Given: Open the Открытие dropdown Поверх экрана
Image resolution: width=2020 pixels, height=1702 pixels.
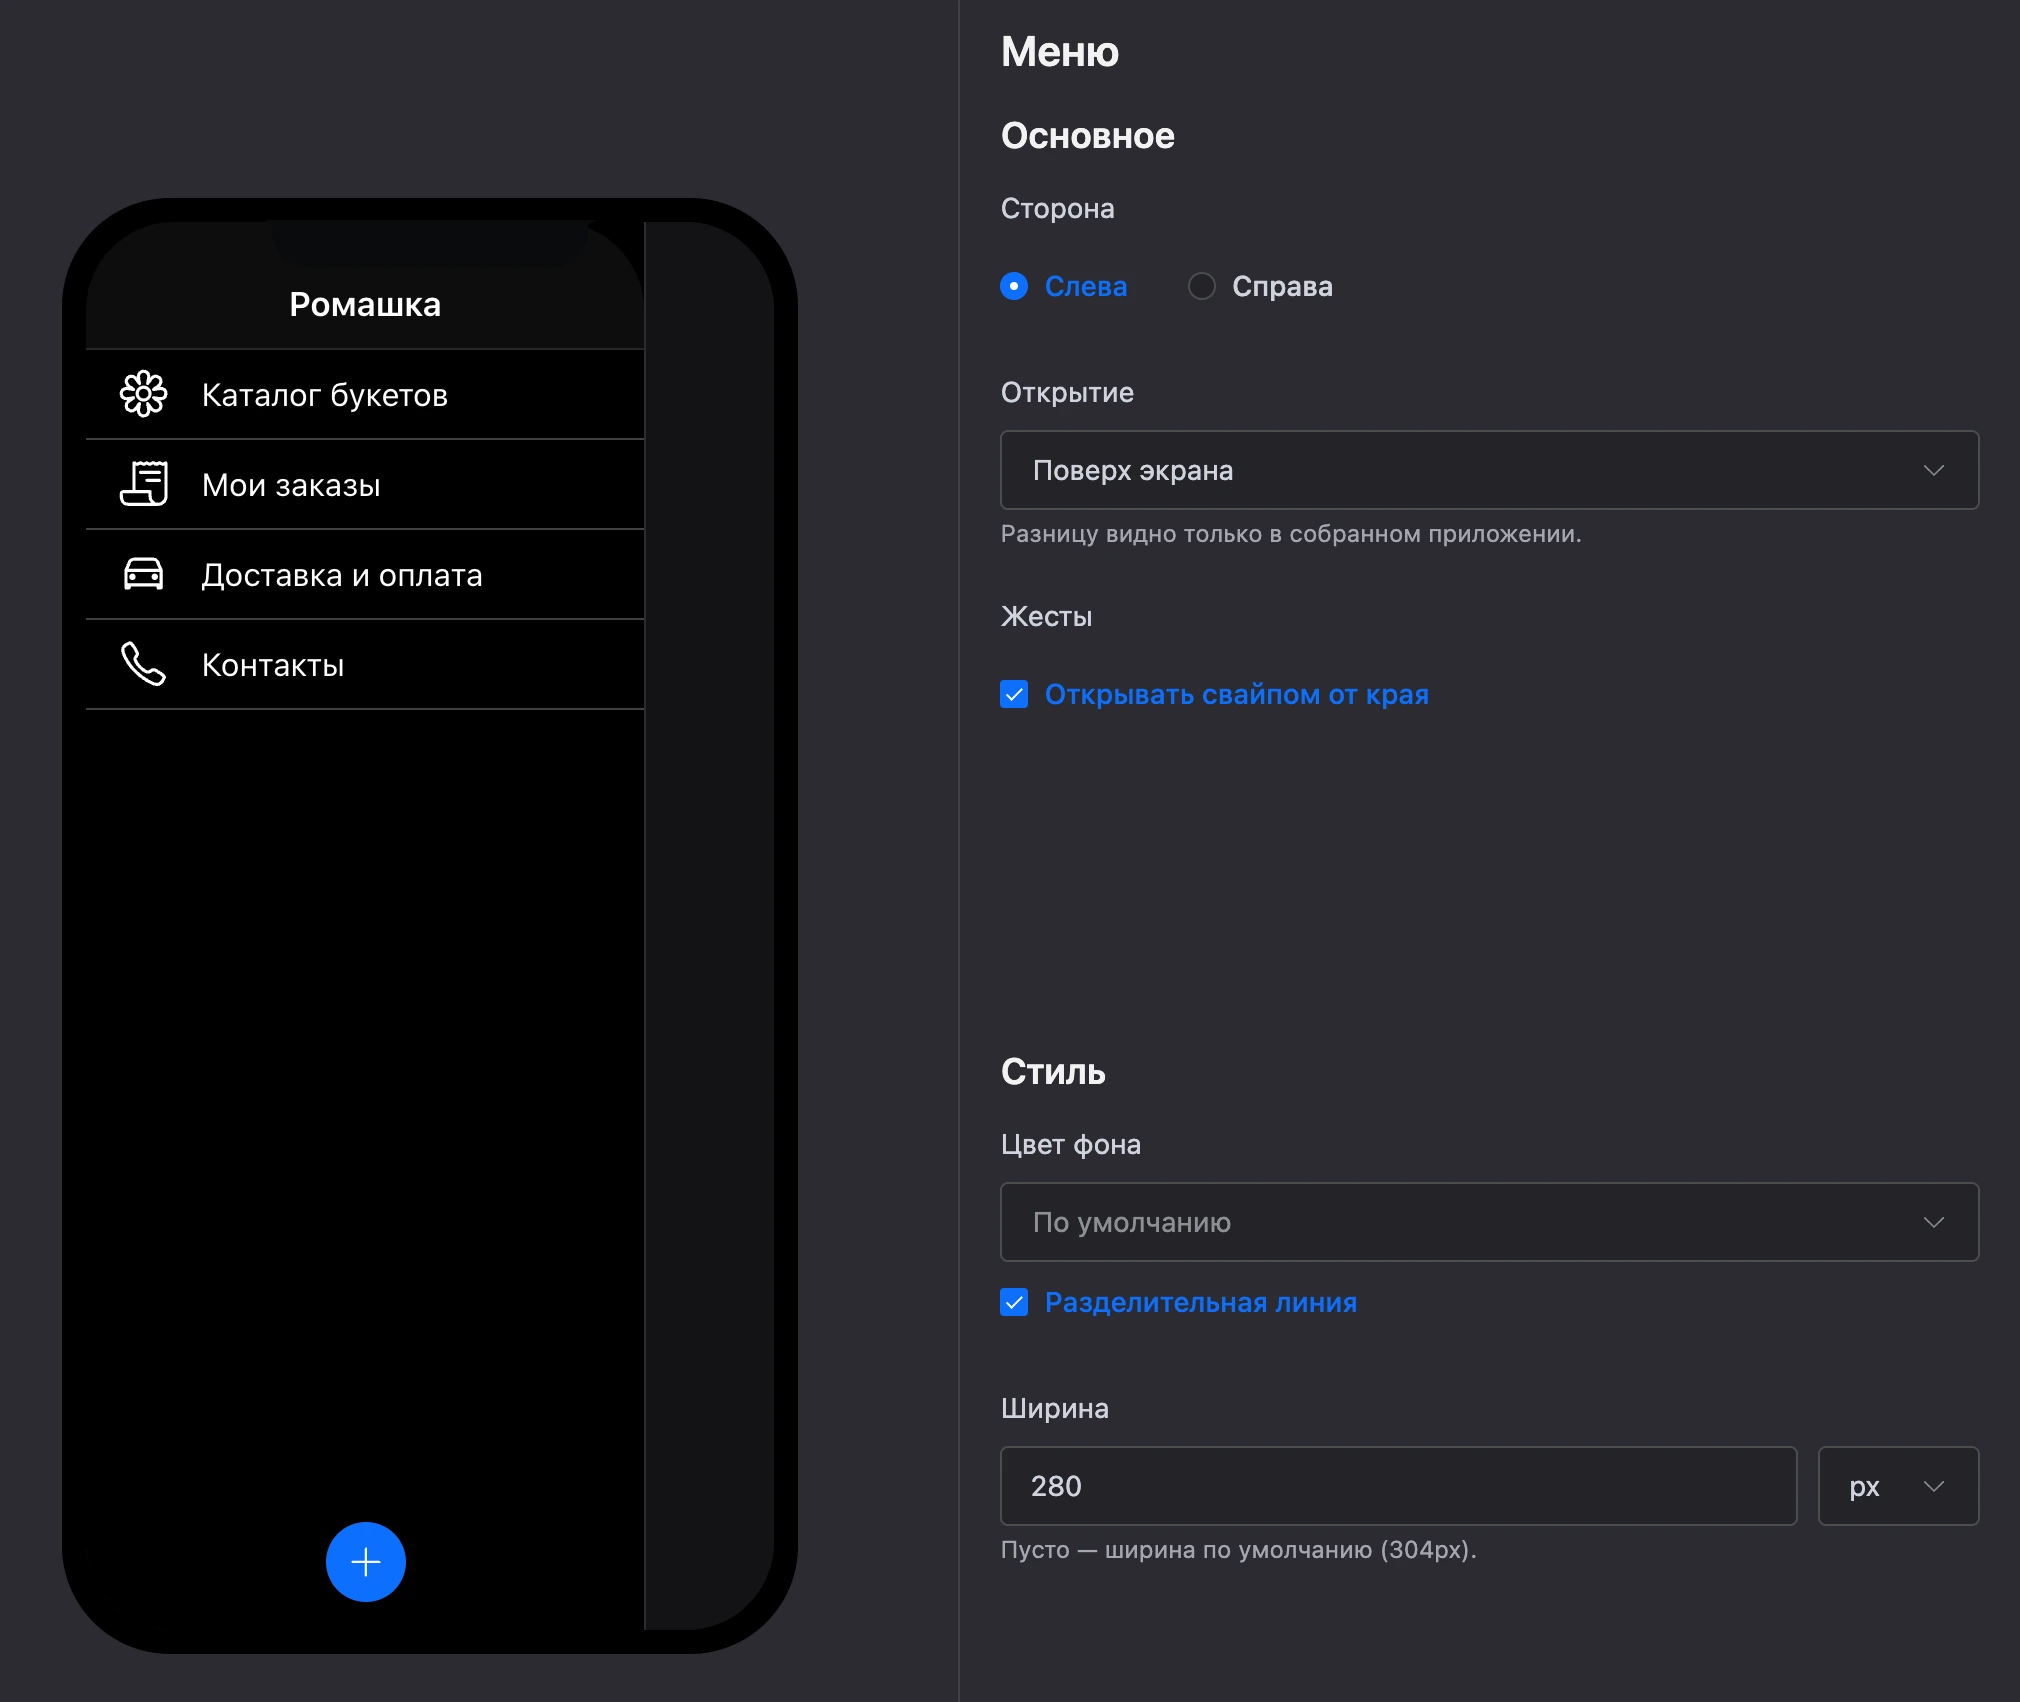Looking at the screenshot, I should tap(1489, 470).
